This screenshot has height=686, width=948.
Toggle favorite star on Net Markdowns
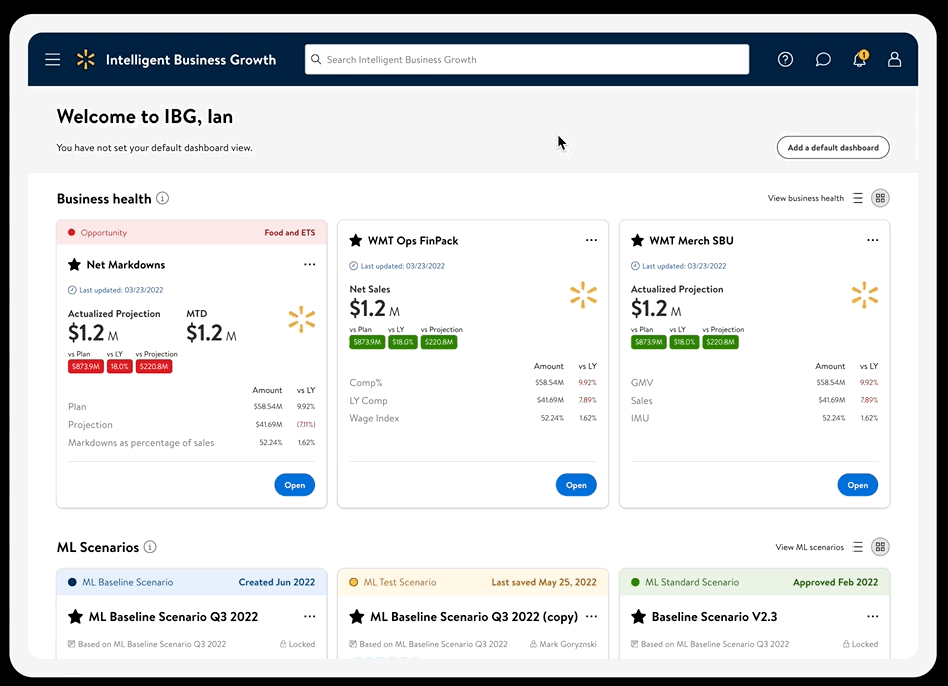pyautogui.click(x=74, y=265)
